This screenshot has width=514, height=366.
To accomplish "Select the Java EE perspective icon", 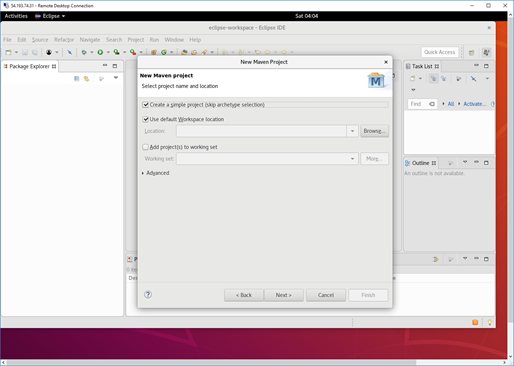I will pos(486,52).
